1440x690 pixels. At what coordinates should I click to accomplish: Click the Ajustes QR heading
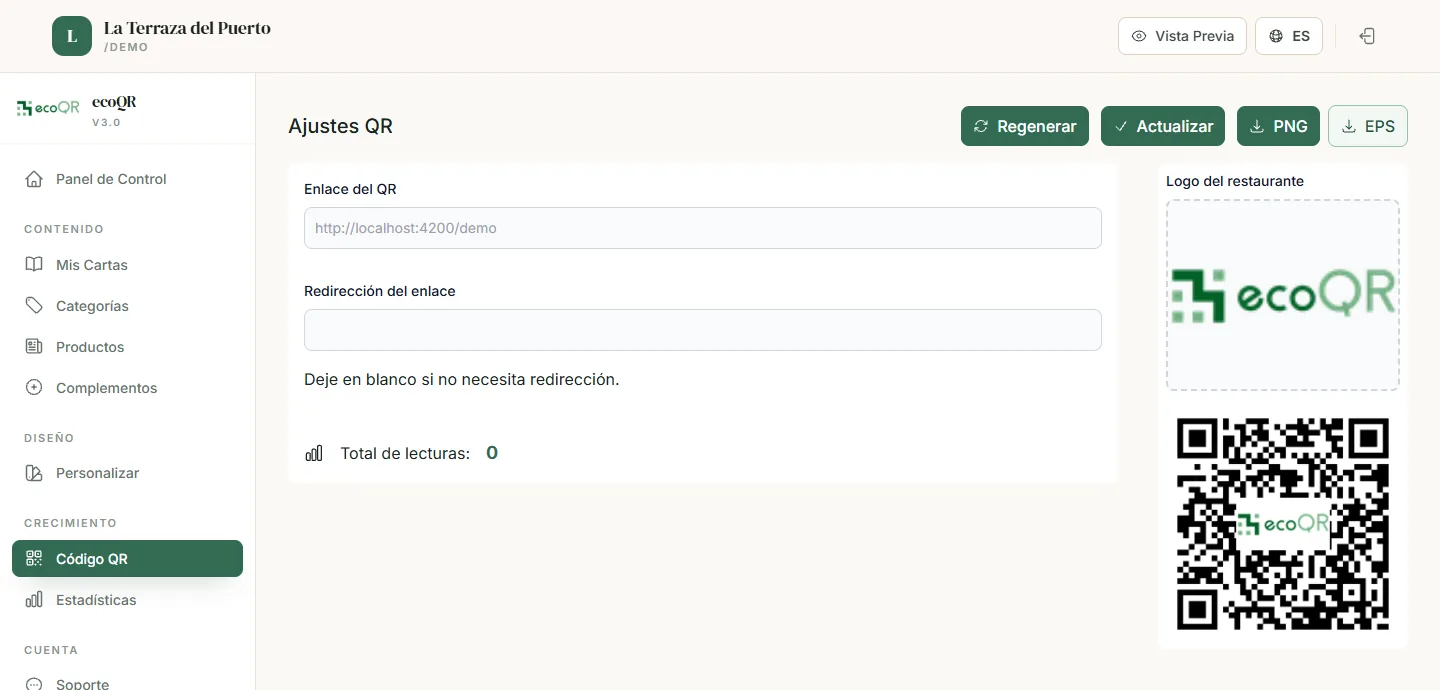pos(340,126)
